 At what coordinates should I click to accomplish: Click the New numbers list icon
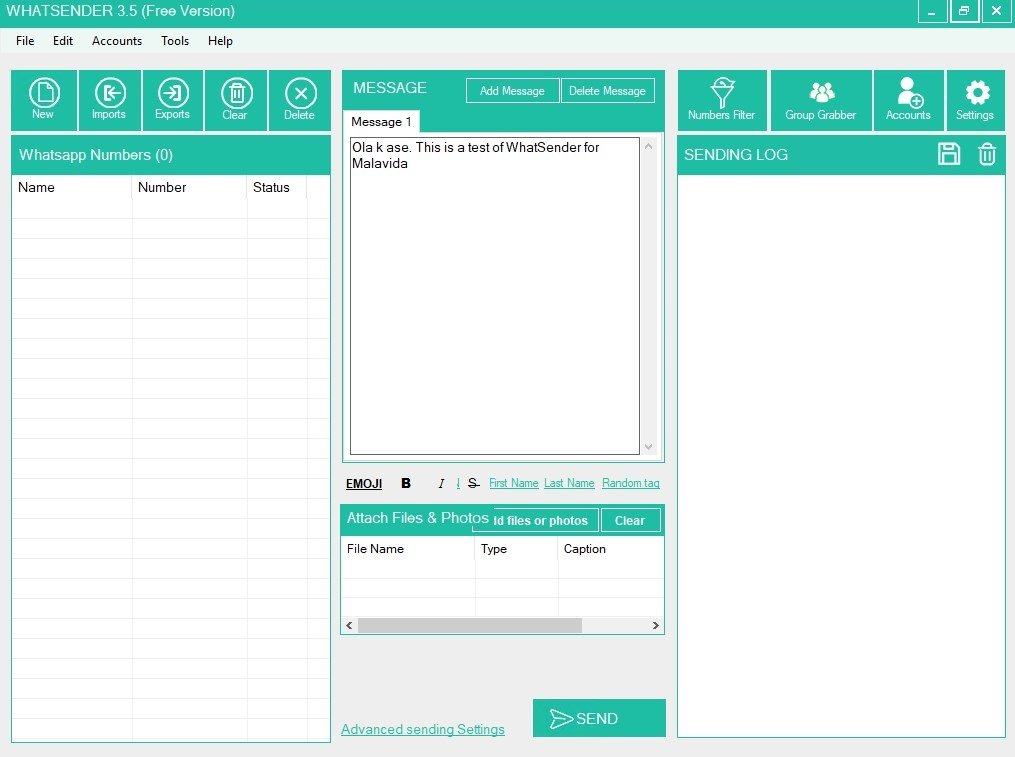point(44,100)
